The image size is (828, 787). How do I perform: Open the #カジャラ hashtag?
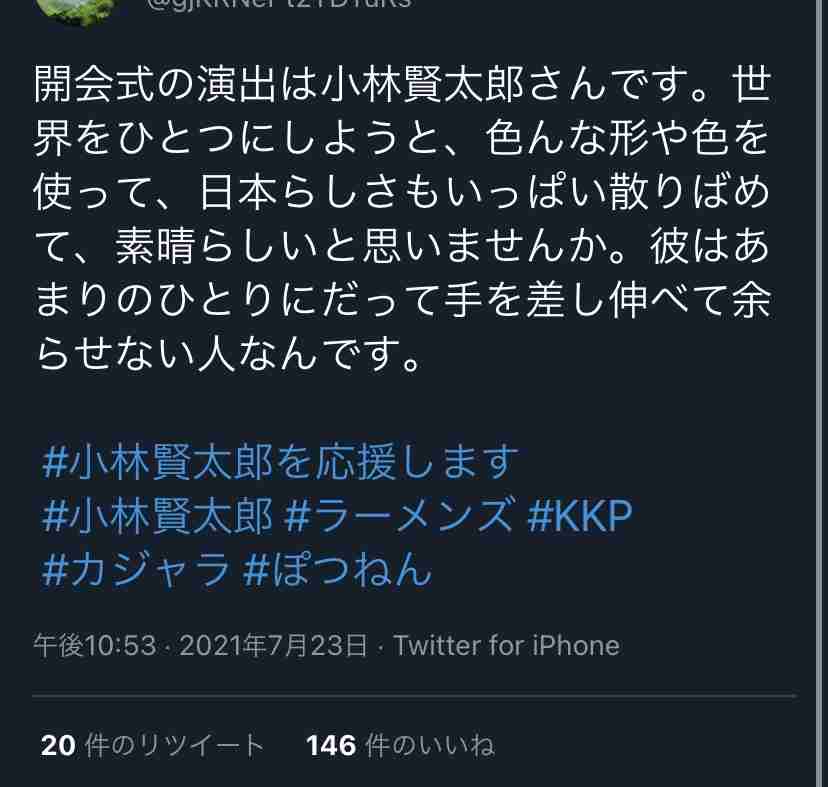coord(136,570)
